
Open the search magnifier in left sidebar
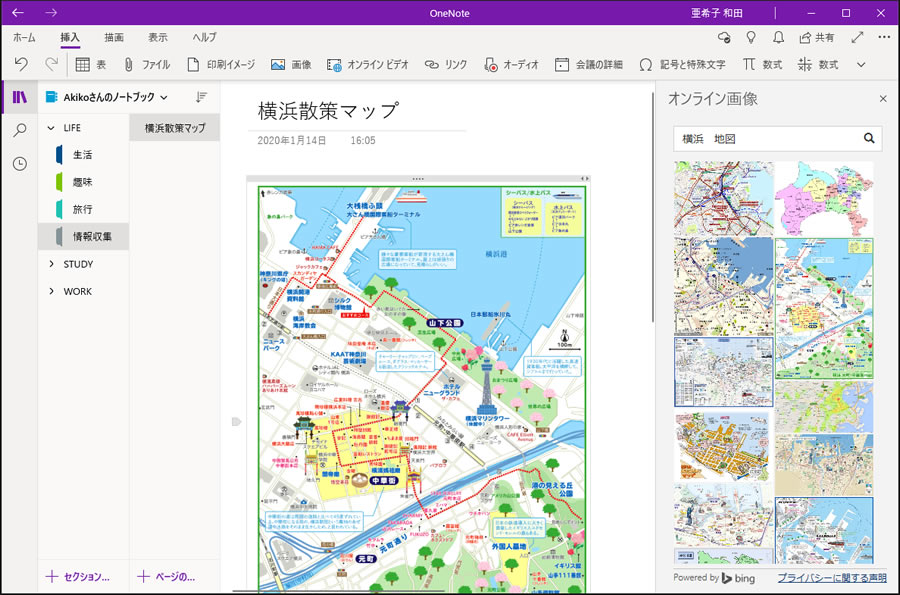pyautogui.click(x=20, y=130)
